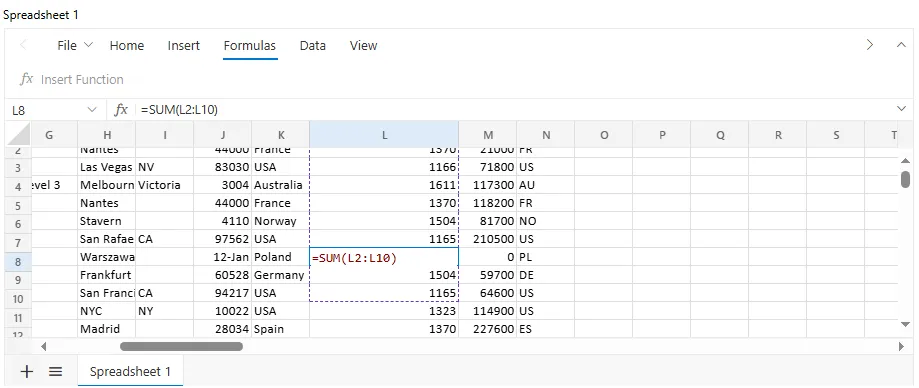Click the cell containing Spain

(x=281, y=329)
